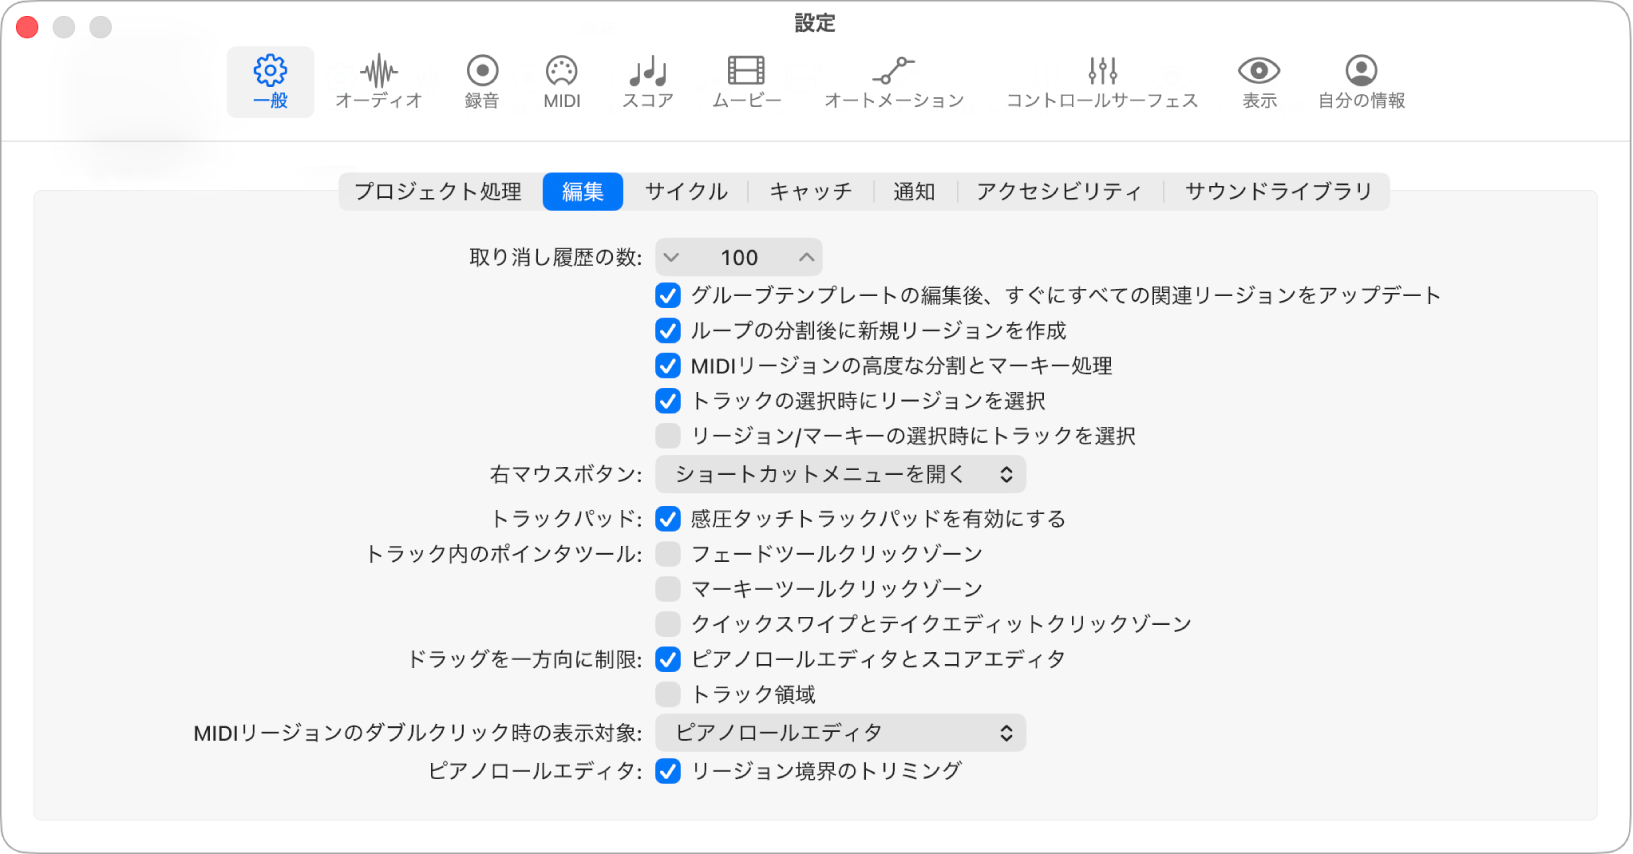Uncheck トラックの選択時にリージョンを選択
This screenshot has height=854, width=1633.
click(x=668, y=400)
